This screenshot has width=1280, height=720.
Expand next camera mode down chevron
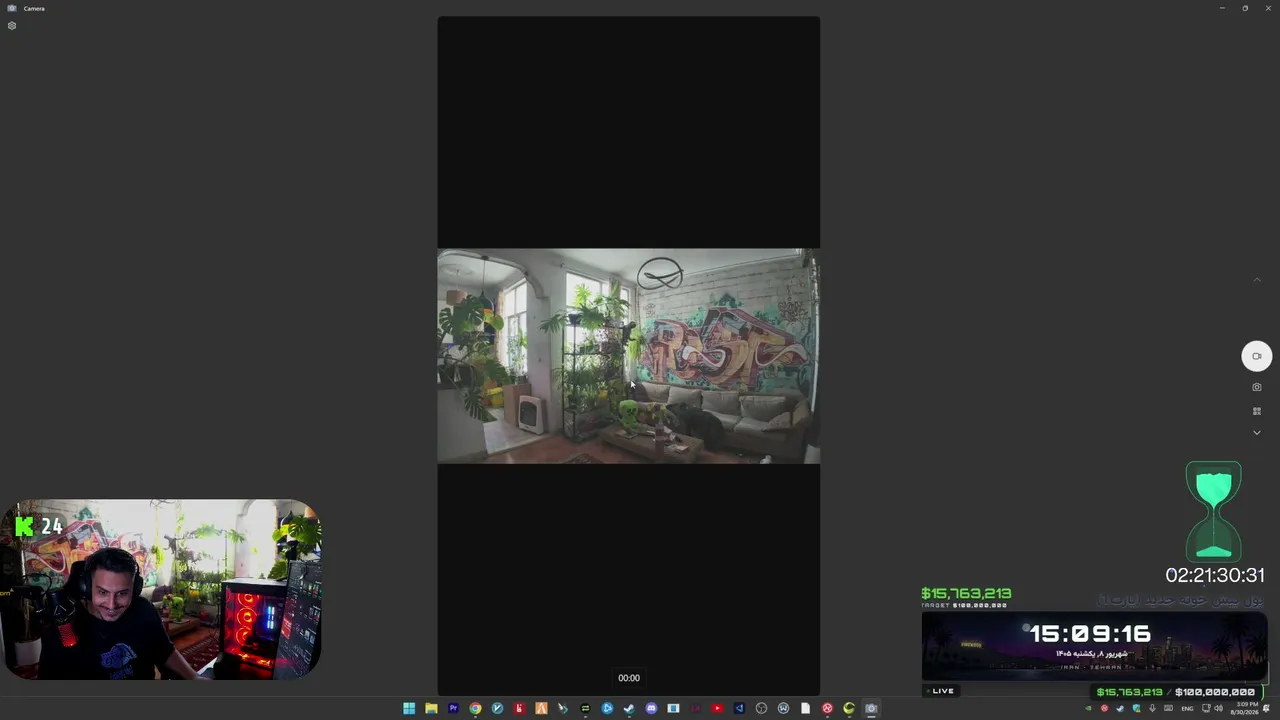(1257, 433)
